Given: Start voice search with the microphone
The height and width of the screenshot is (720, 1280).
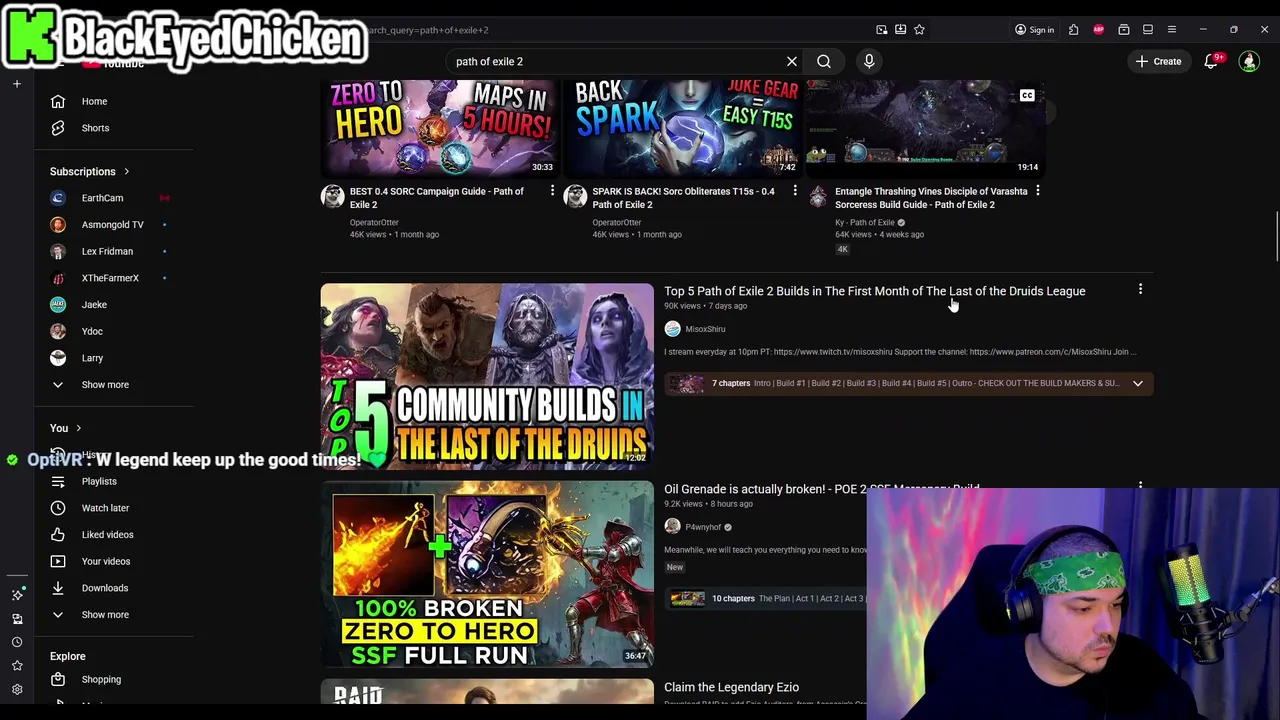Looking at the screenshot, I should coord(869,61).
